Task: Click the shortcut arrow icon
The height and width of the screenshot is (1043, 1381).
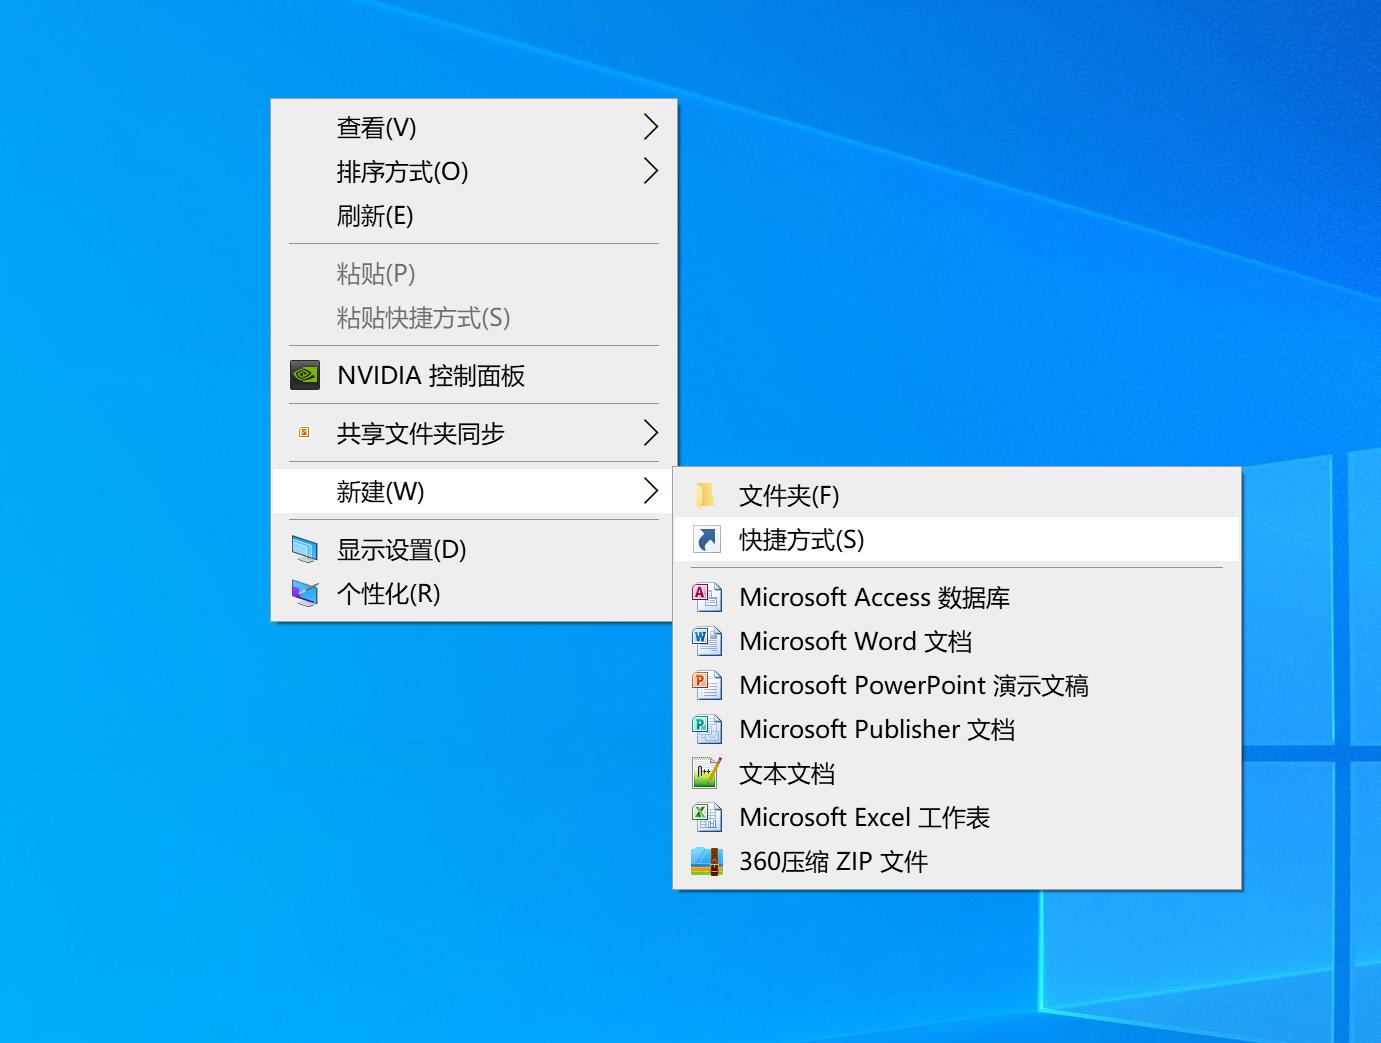Action: coord(706,539)
